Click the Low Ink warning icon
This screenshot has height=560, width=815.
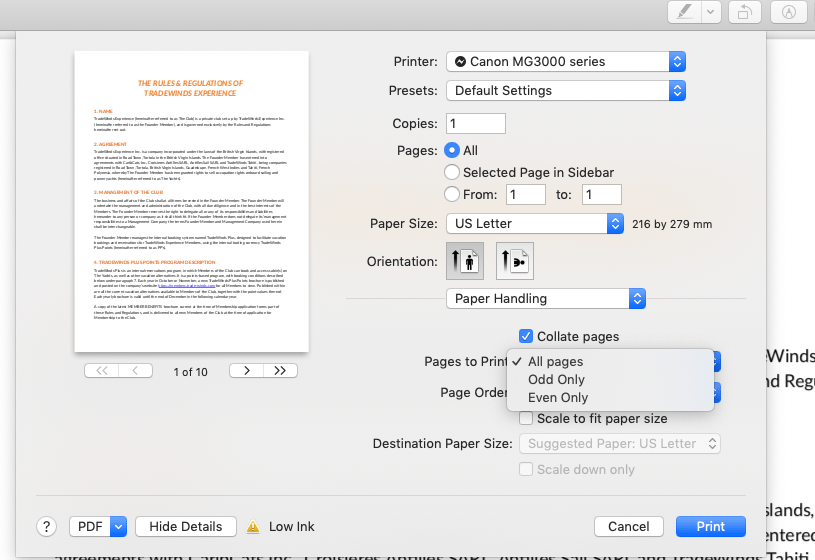[x=253, y=527]
